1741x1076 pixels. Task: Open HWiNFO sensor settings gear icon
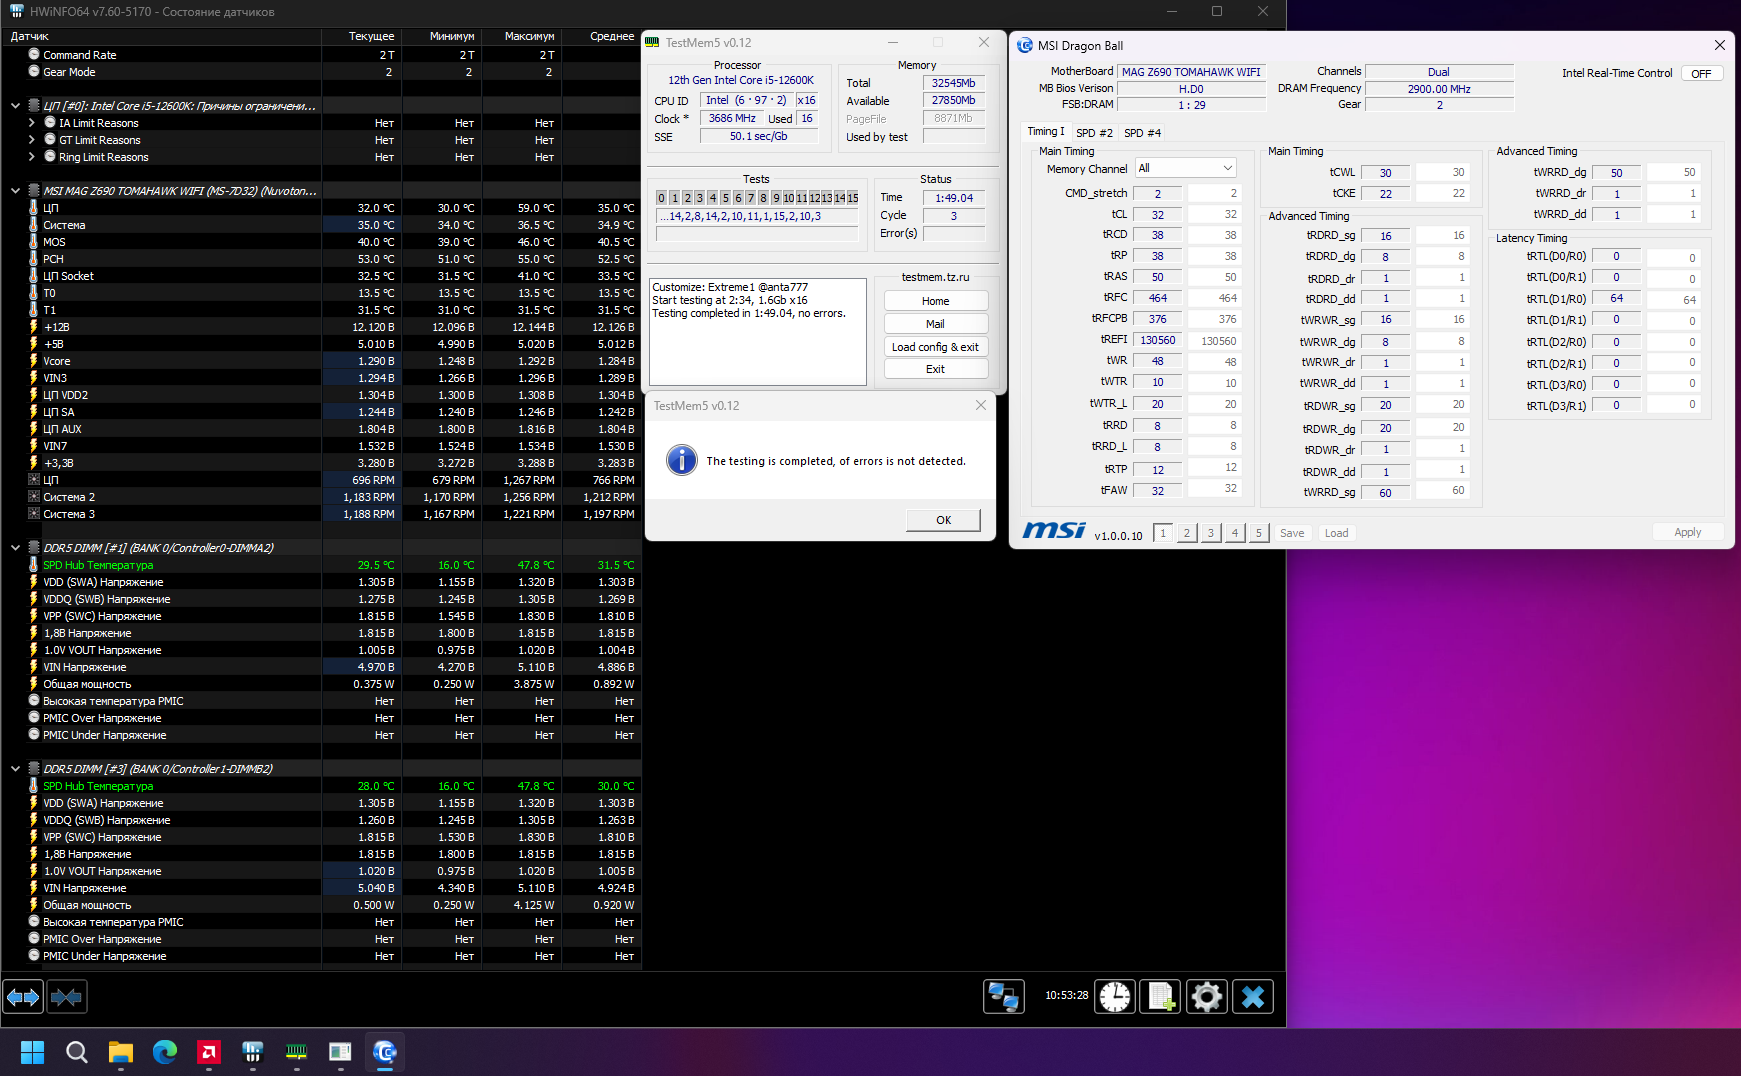pyautogui.click(x=1207, y=997)
